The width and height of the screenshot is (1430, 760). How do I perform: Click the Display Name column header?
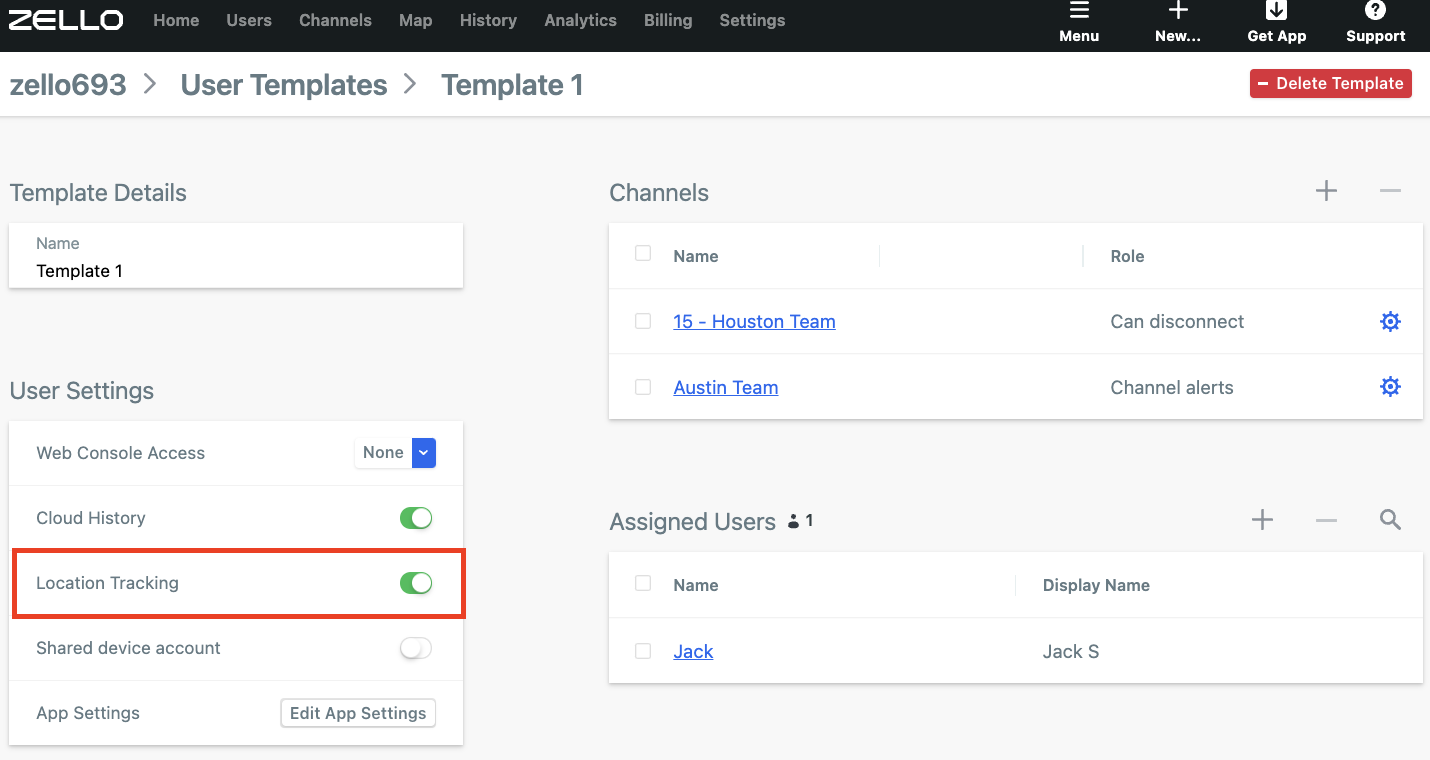(1096, 585)
